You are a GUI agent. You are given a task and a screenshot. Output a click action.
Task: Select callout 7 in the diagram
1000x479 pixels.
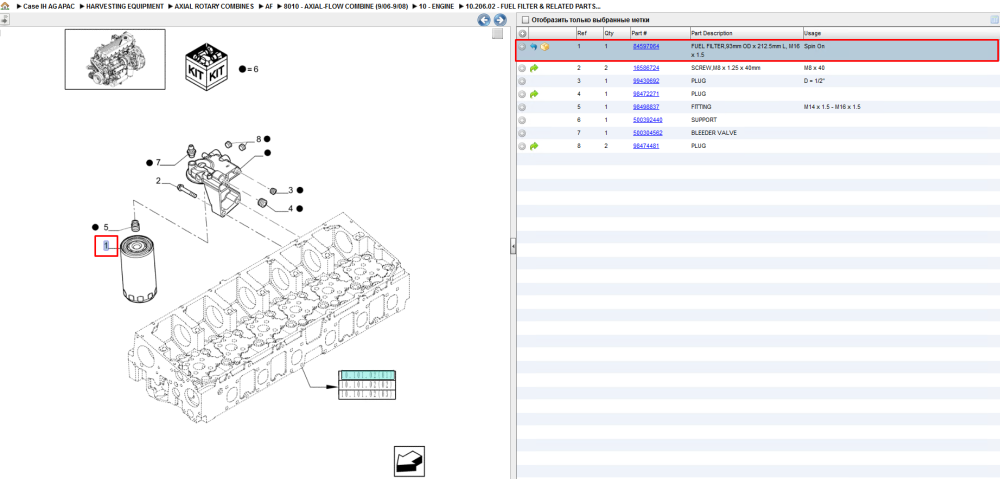click(x=158, y=162)
